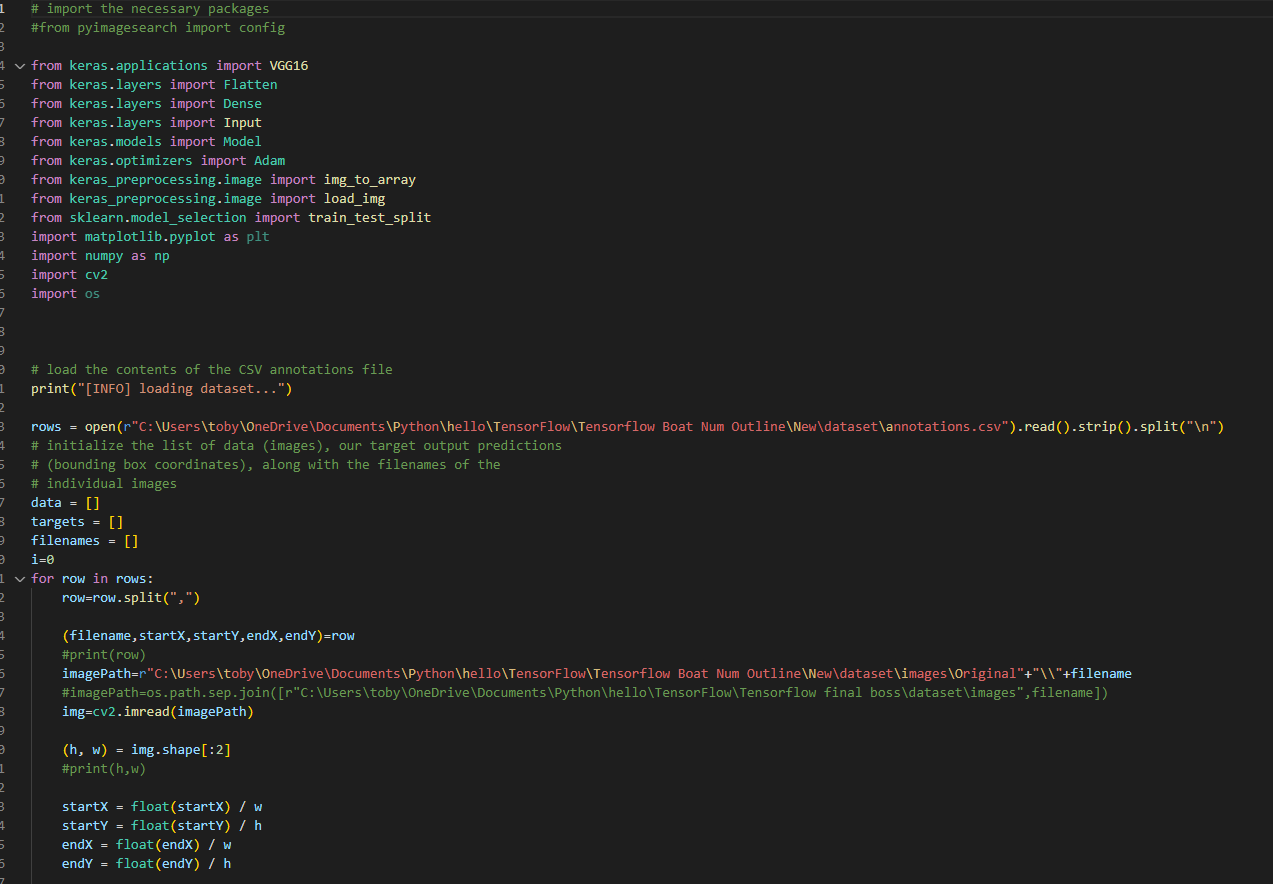
Task: Click the line 'data = []'
Action: 66,503
